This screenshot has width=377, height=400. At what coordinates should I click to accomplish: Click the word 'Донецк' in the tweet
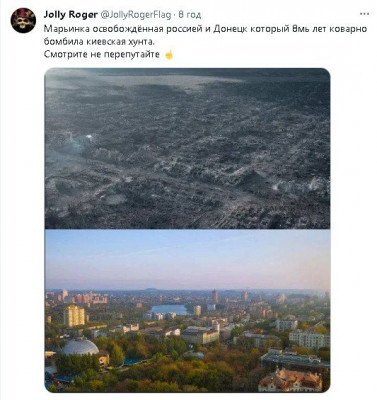(230, 29)
